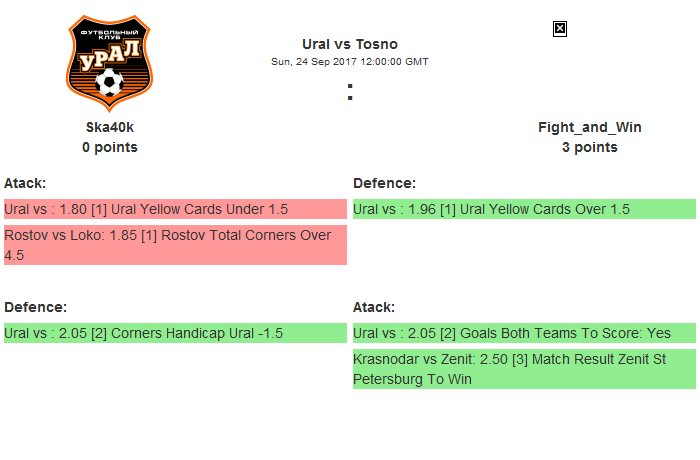Click the Ural vs Tosno match title
This screenshot has height=460, width=700.
[350, 44]
